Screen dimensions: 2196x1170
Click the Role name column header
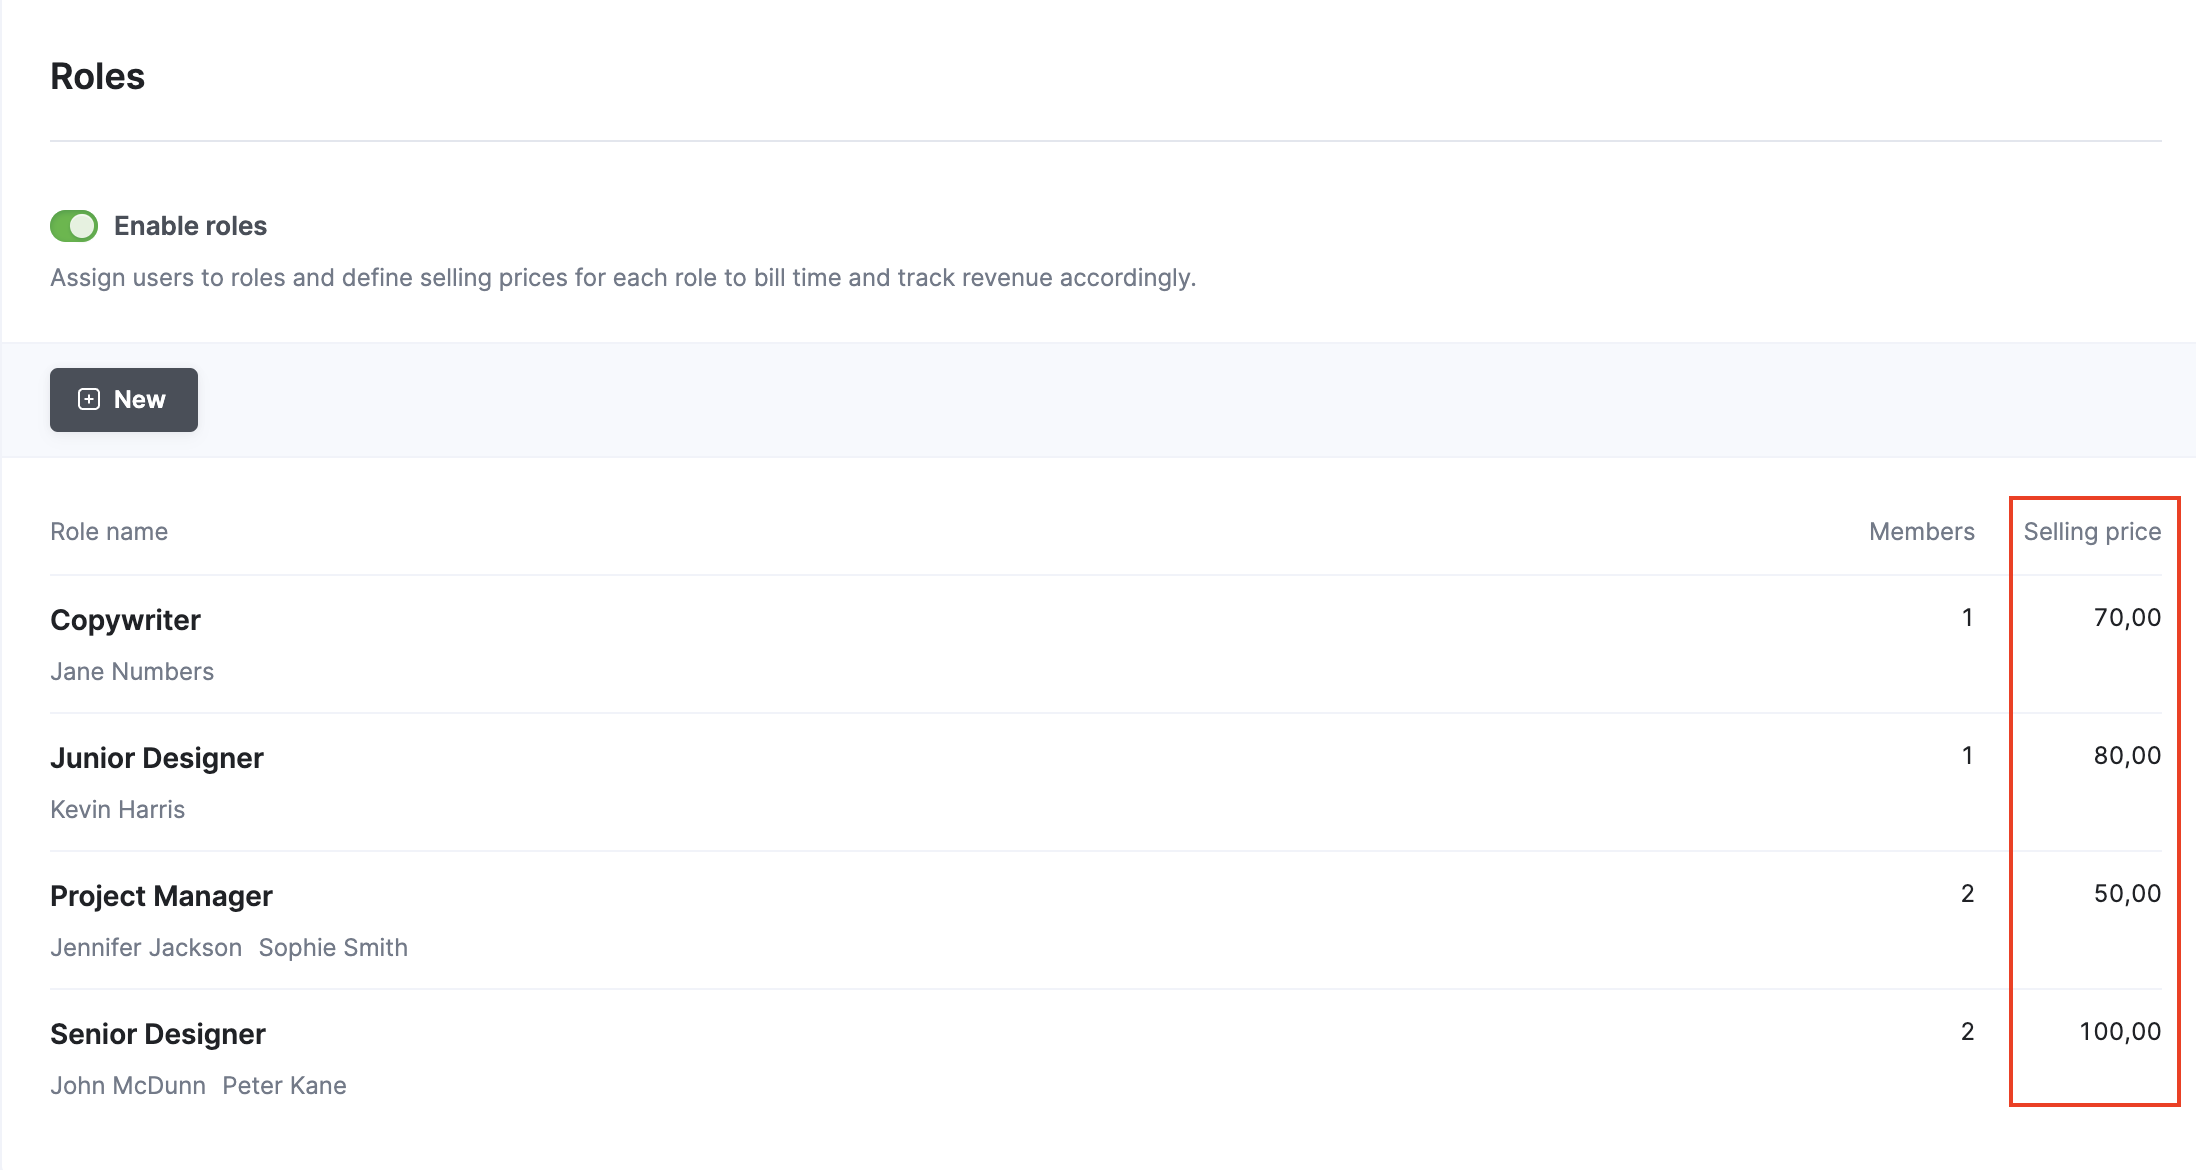coord(109,532)
